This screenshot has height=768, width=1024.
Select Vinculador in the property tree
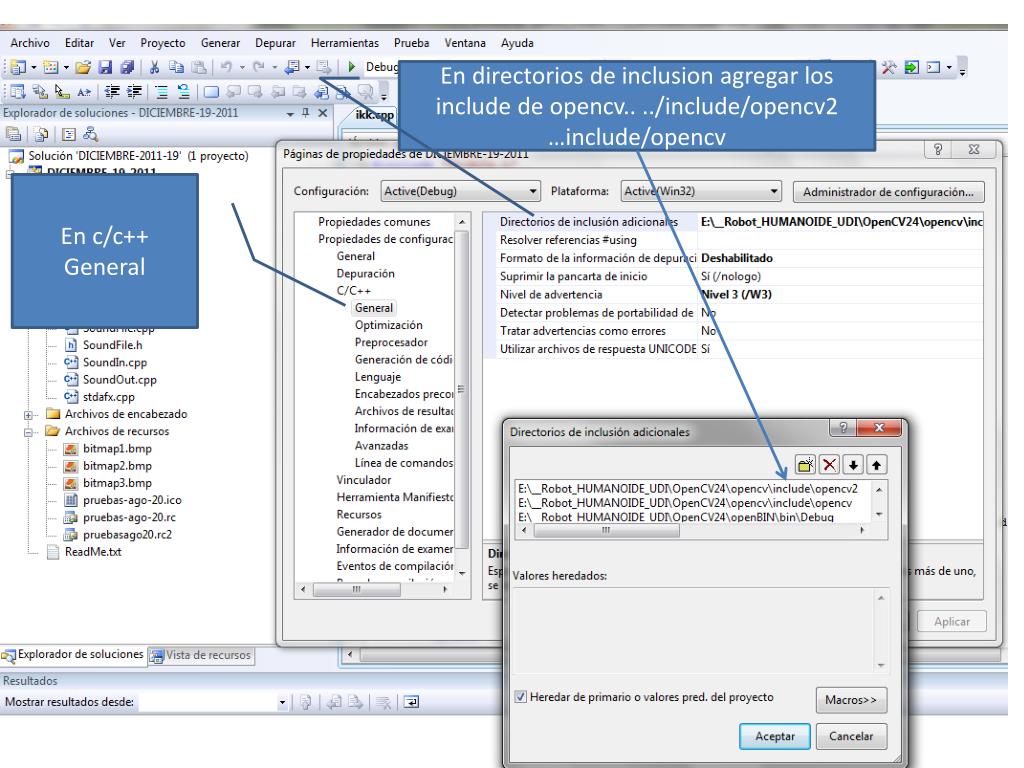[x=364, y=480]
